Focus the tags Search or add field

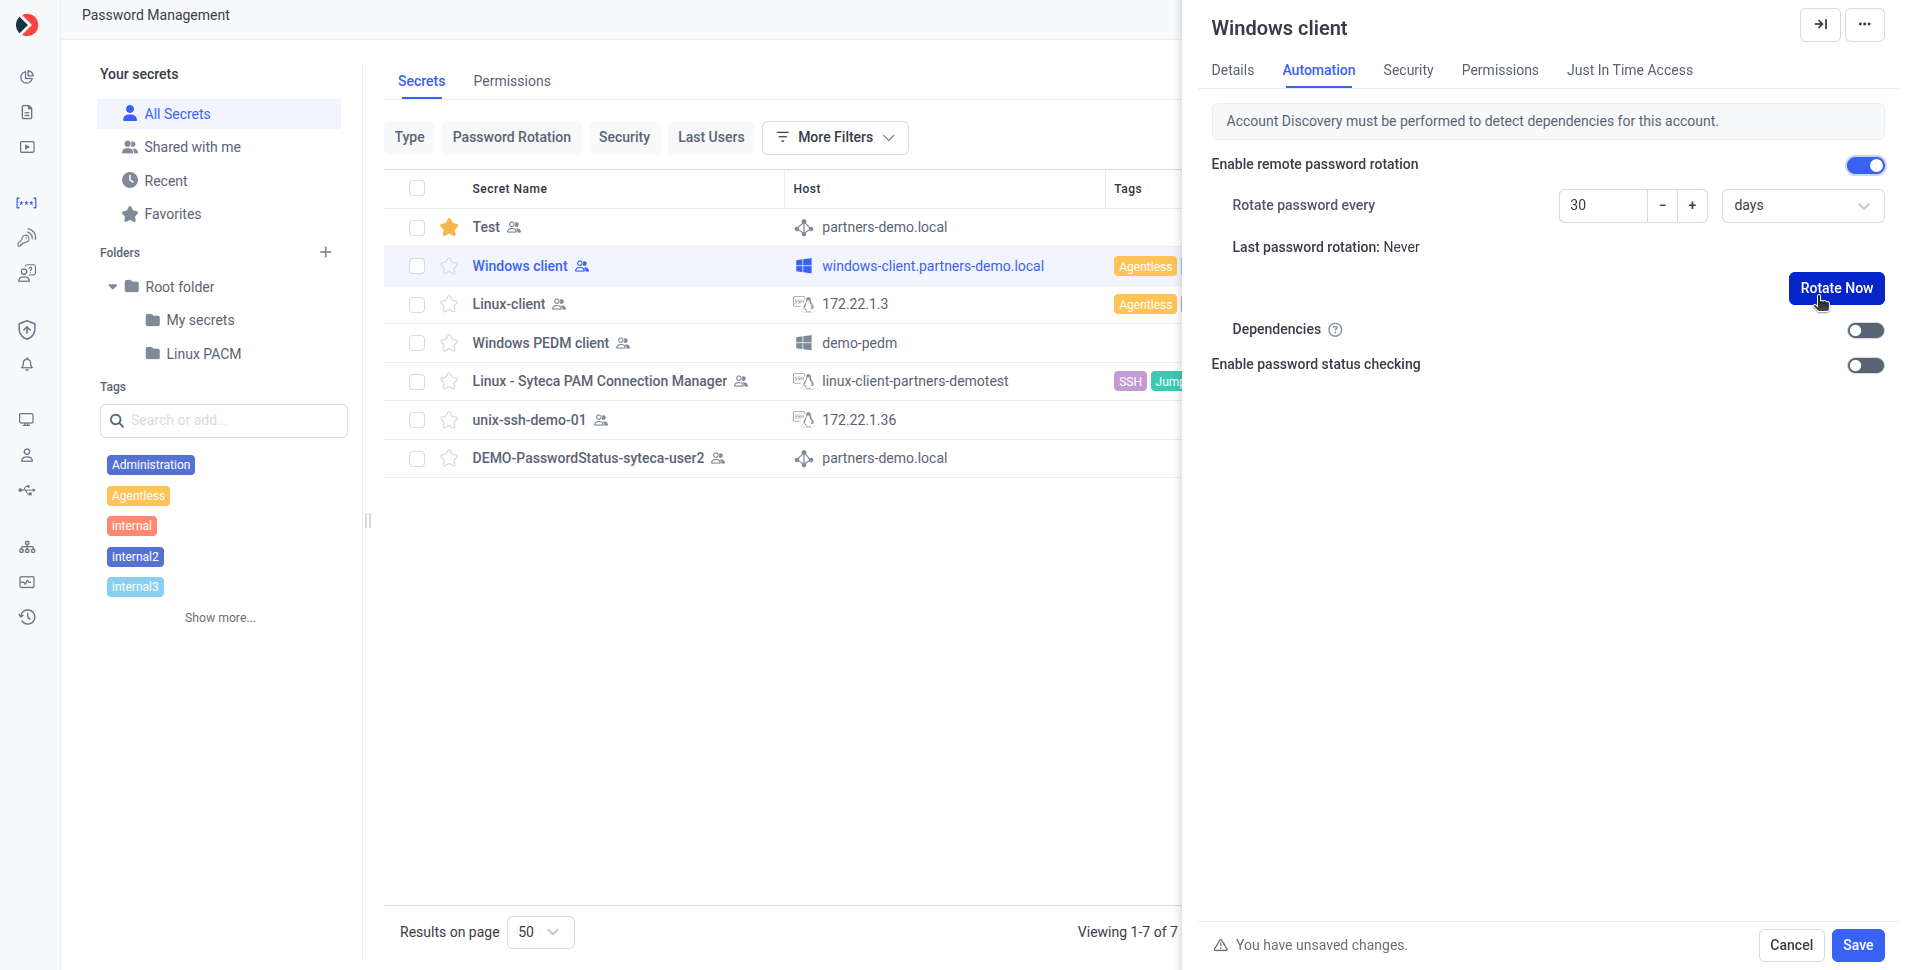point(224,421)
